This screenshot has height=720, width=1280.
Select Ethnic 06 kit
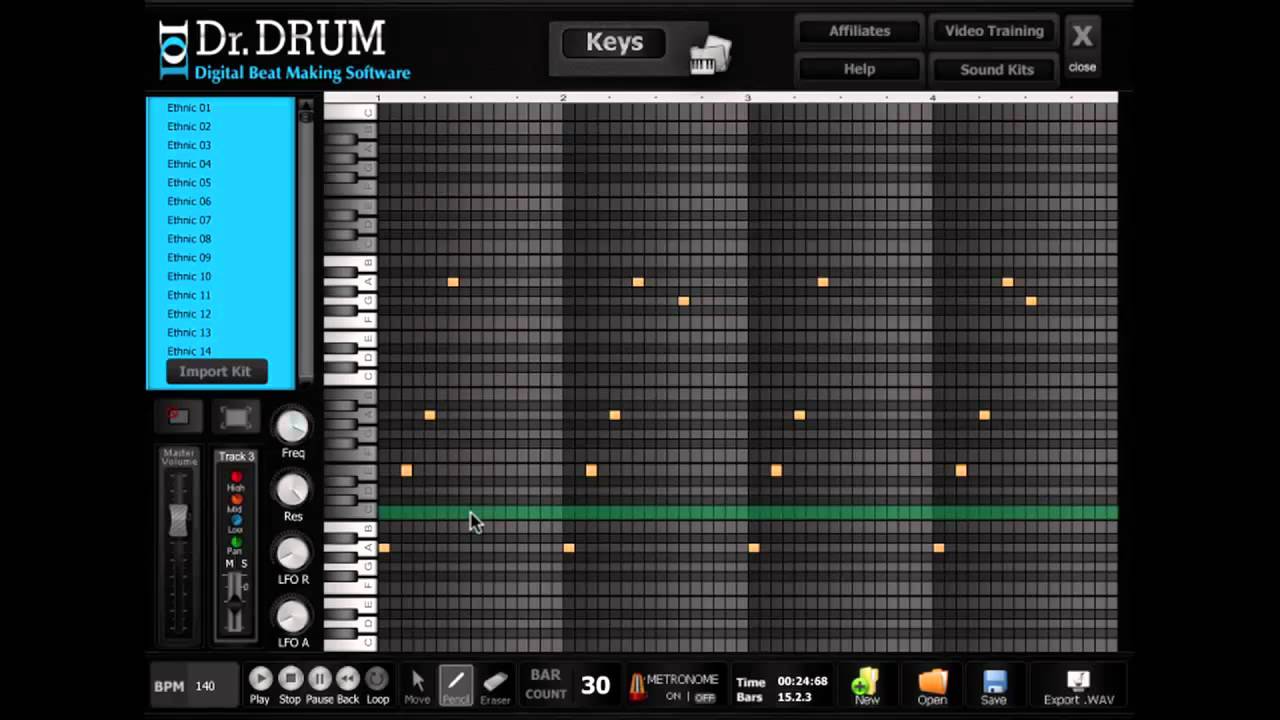[189, 202]
